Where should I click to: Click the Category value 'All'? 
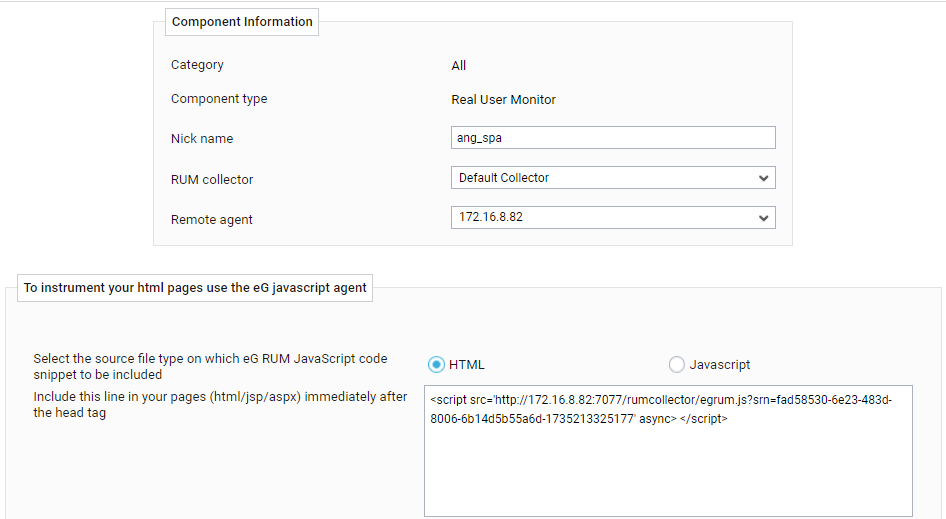(459, 65)
